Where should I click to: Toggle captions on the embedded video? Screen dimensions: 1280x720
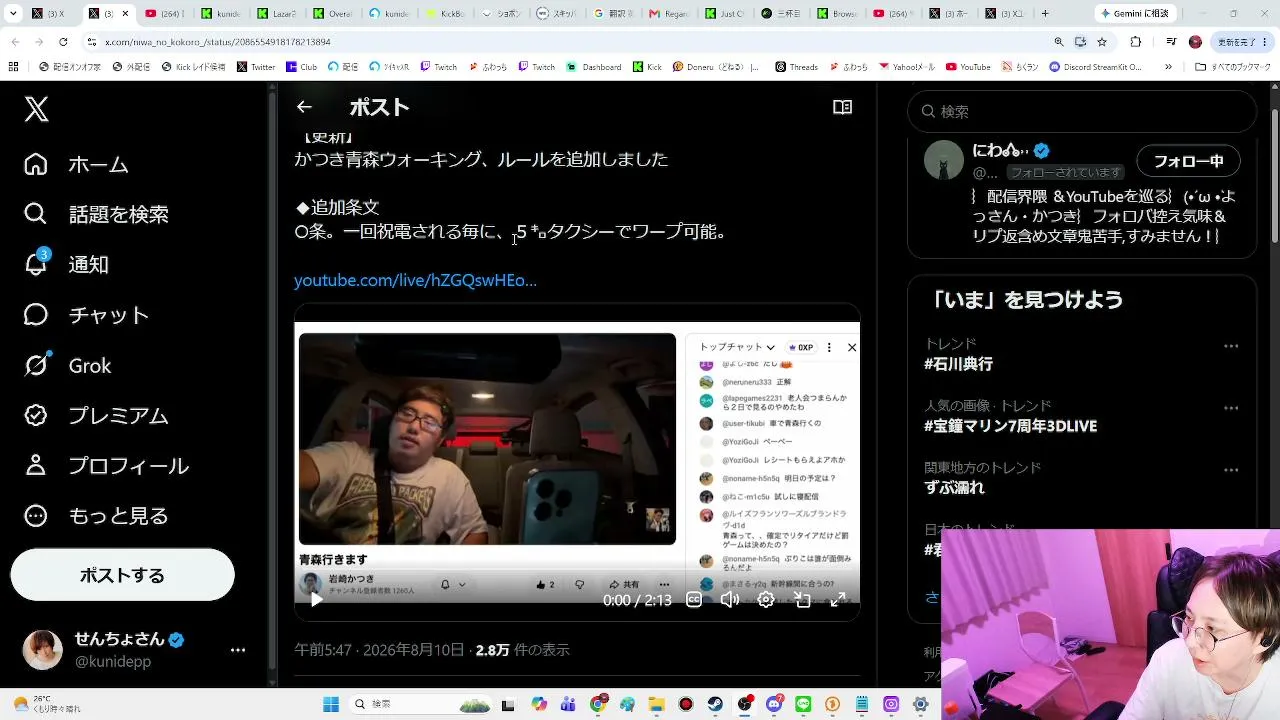click(x=694, y=599)
